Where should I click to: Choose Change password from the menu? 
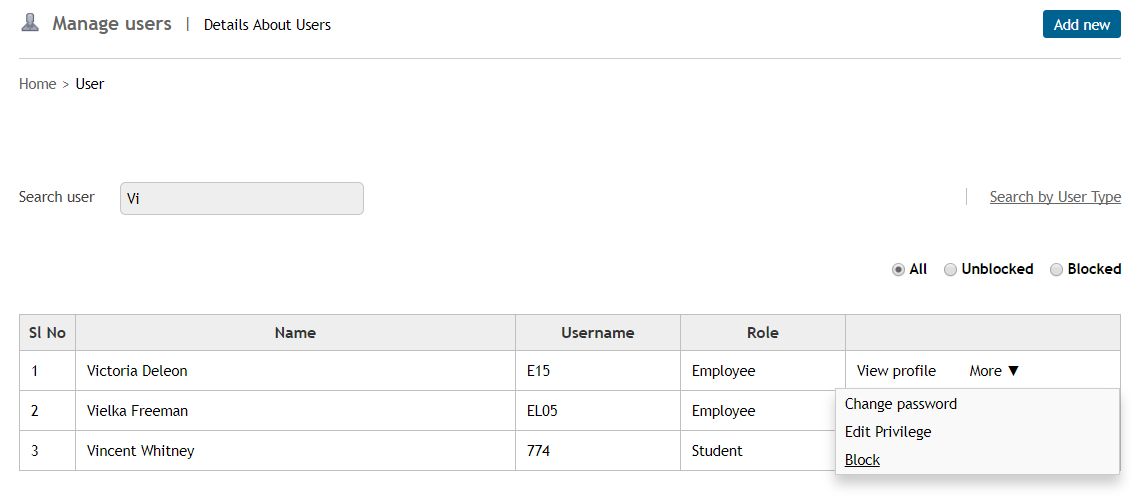[900, 404]
